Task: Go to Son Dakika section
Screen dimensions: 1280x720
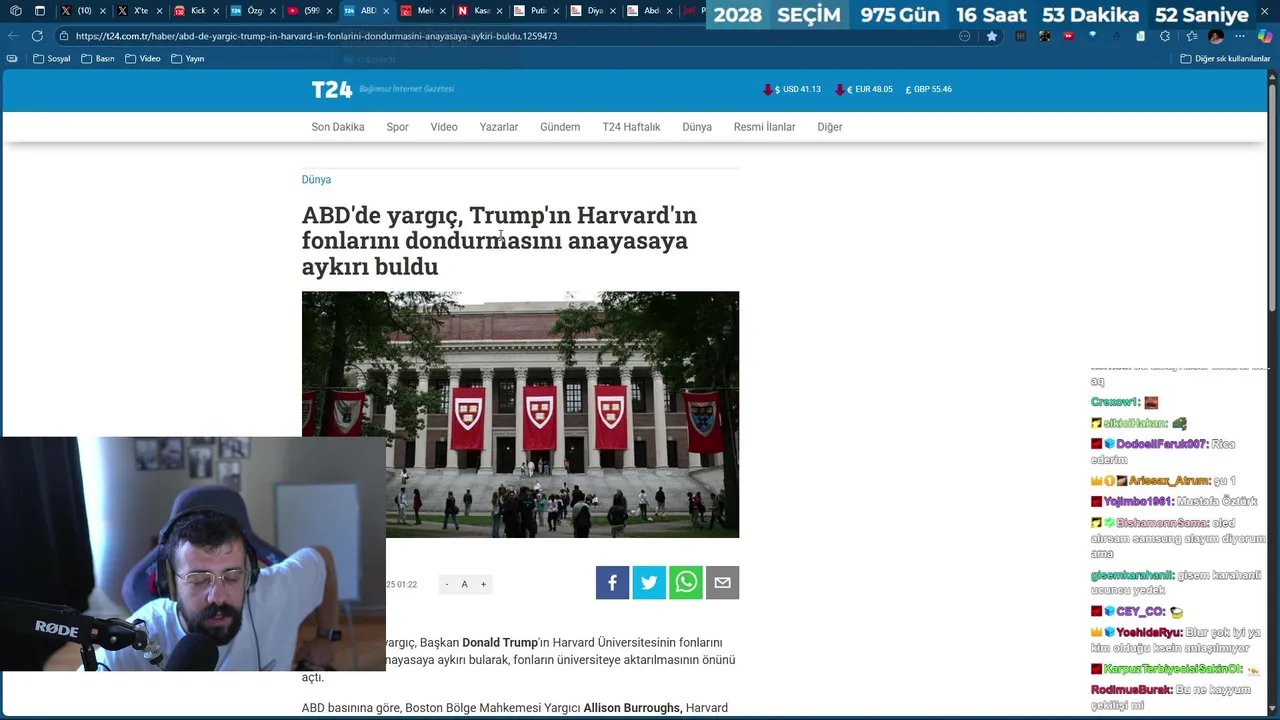Action: click(x=338, y=127)
